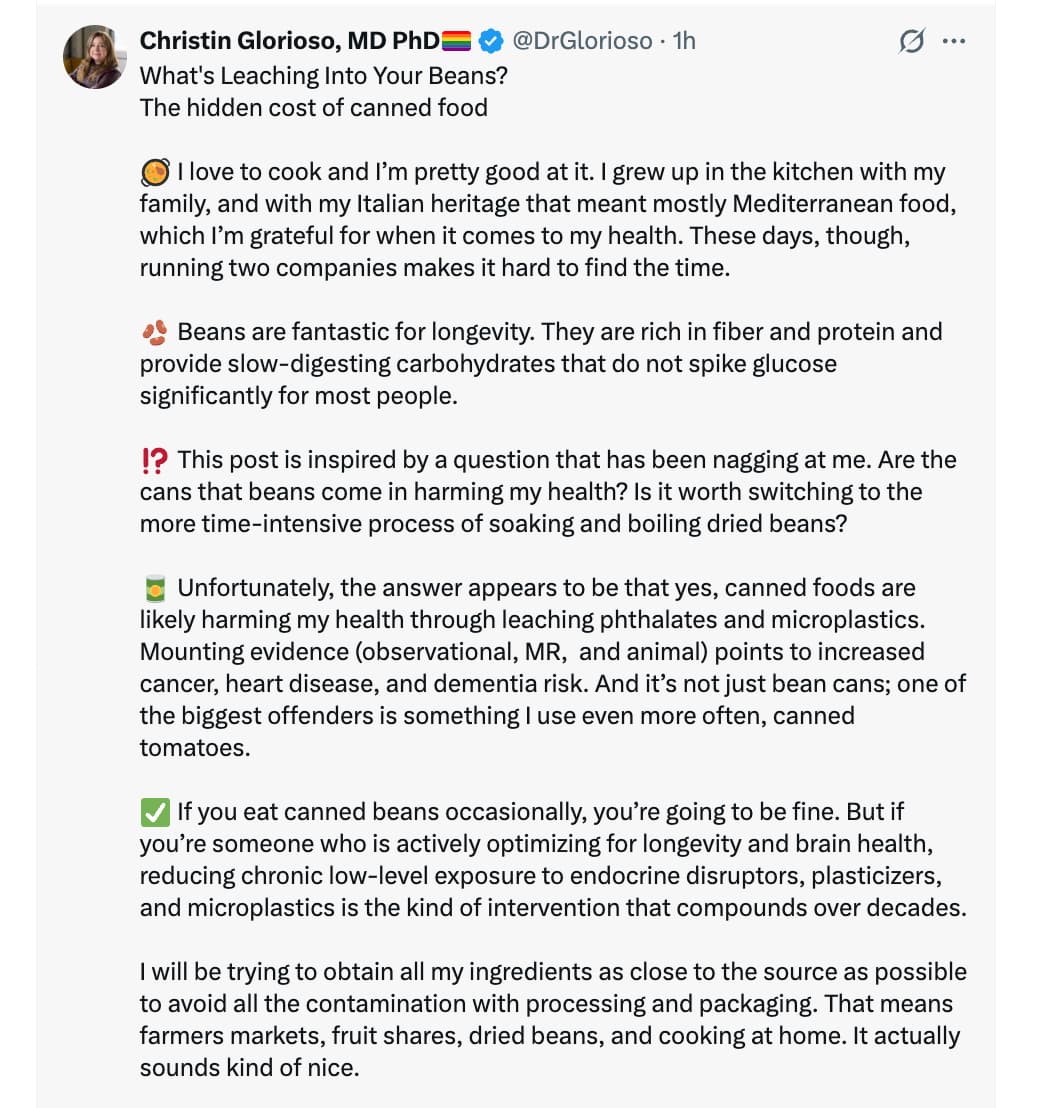
Task: Click the line 'The hidden cost of canned food'
Action: coord(314,108)
